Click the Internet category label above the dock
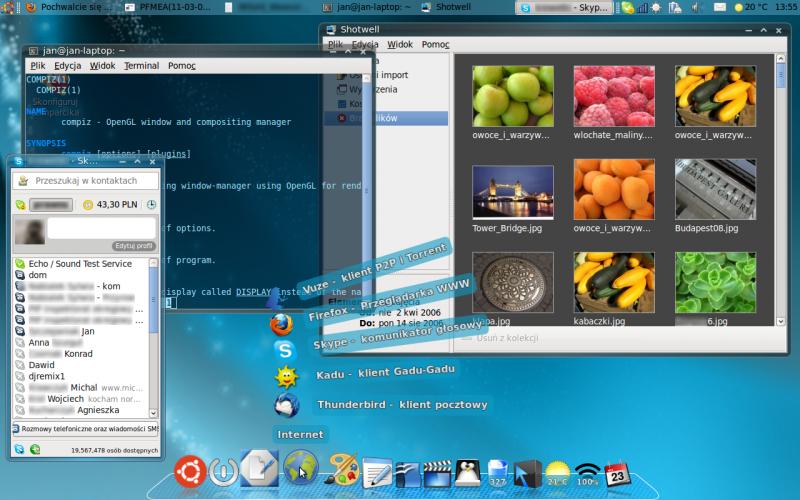 (x=300, y=434)
